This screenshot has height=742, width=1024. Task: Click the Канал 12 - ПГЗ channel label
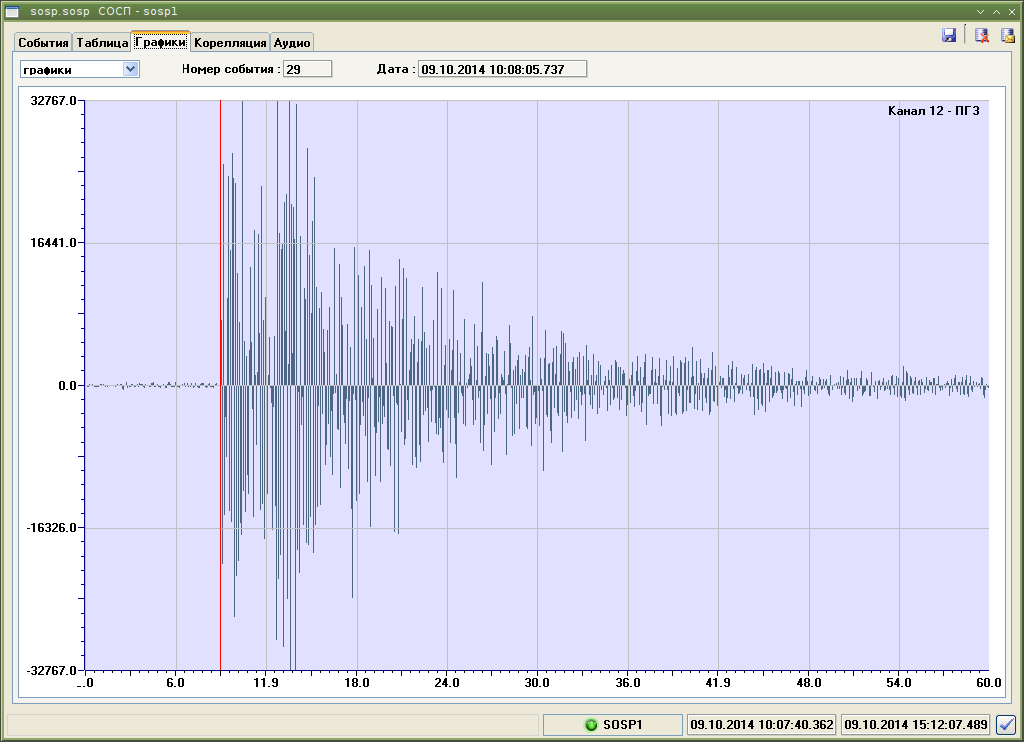pos(932,111)
